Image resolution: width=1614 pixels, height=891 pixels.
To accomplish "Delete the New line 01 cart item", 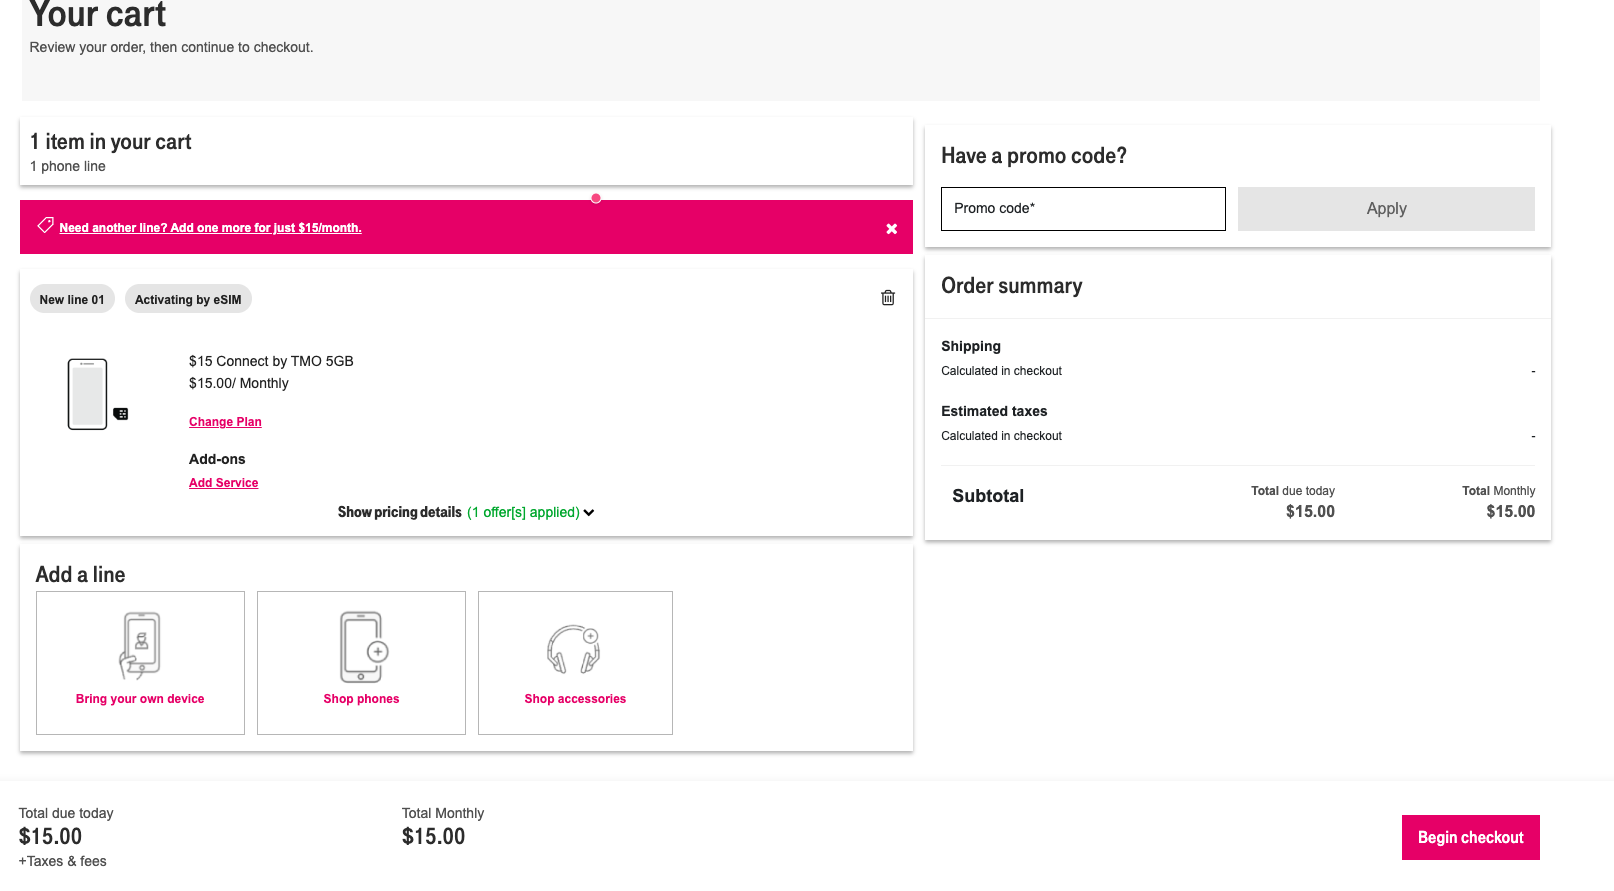I will (x=887, y=298).
